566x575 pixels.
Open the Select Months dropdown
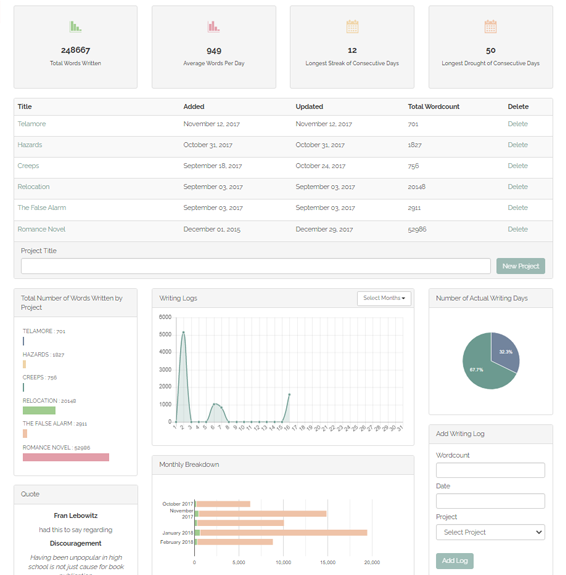click(x=384, y=298)
